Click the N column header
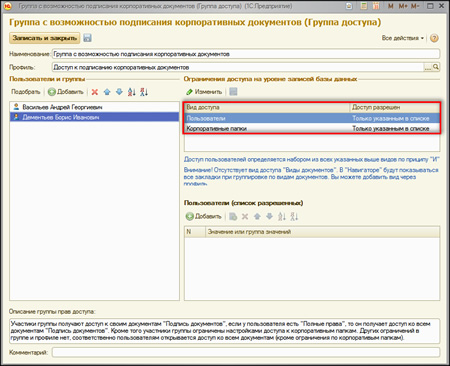Viewport: 450px width, 366px height. 195,232
